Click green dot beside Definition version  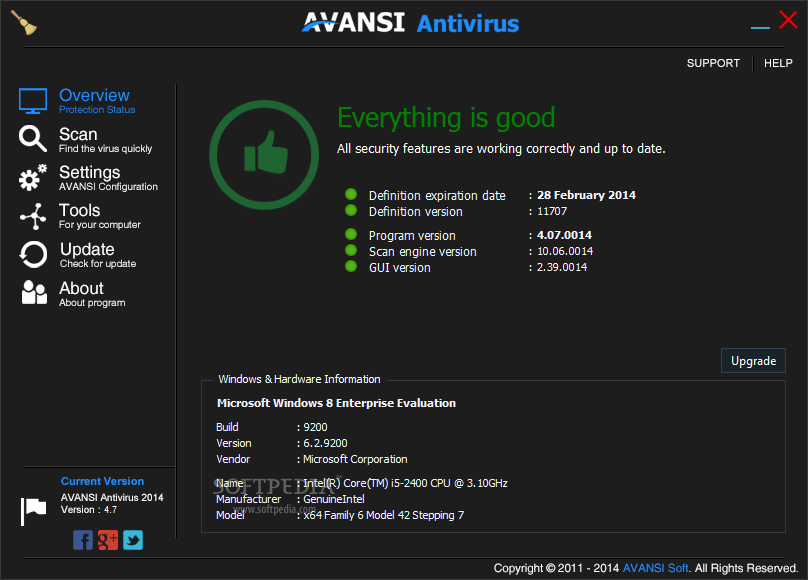point(351,210)
